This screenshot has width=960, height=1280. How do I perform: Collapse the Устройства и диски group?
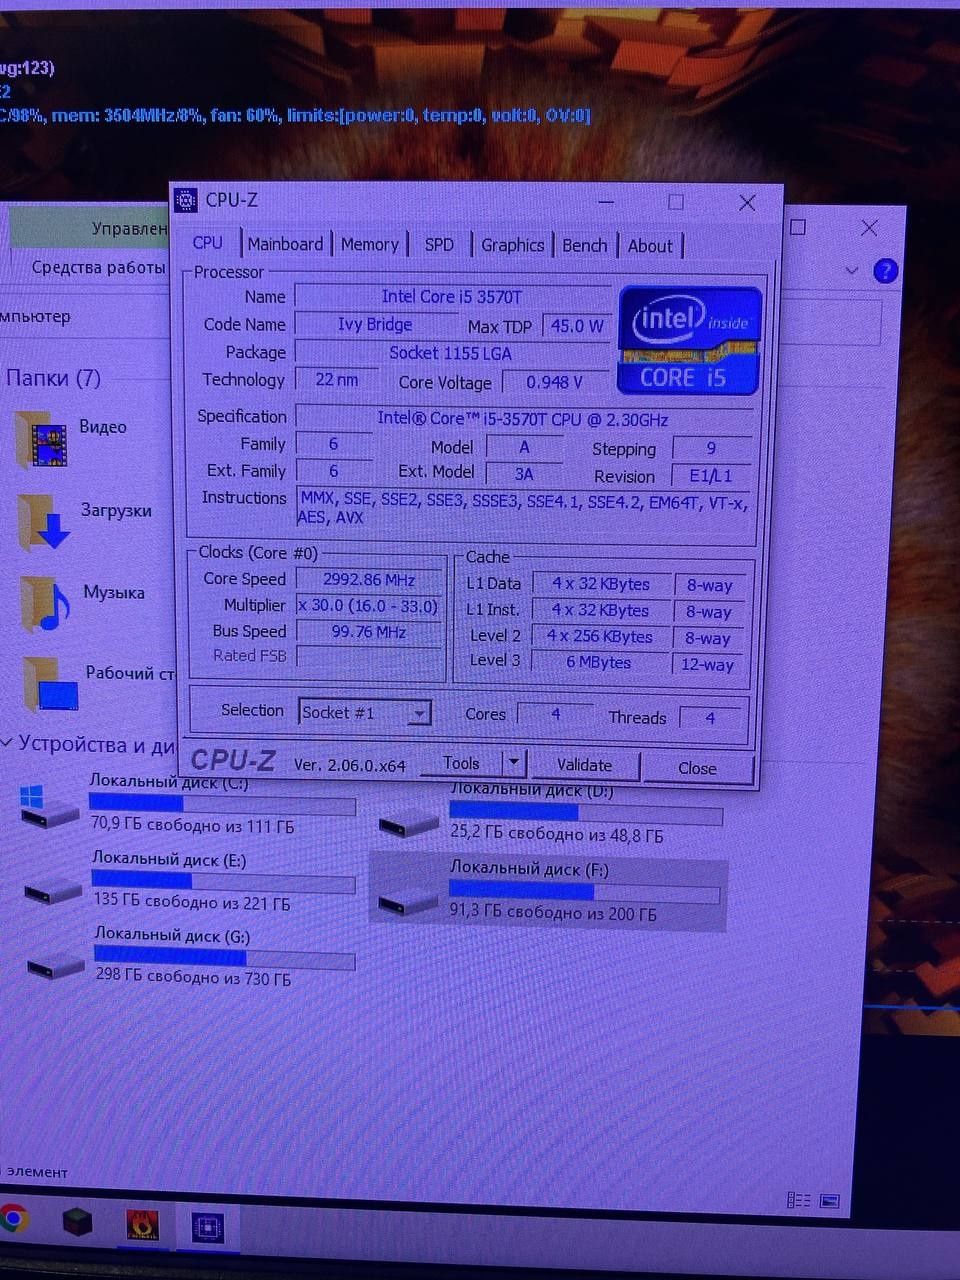tap(7, 743)
